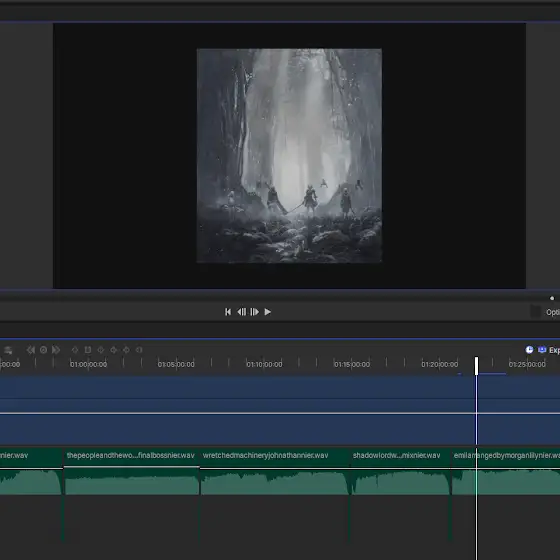Image resolution: width=560 pixels, height=560 pixels.
Task: Click the cut-off Export label above the timeline
Action: pos(554,350)
